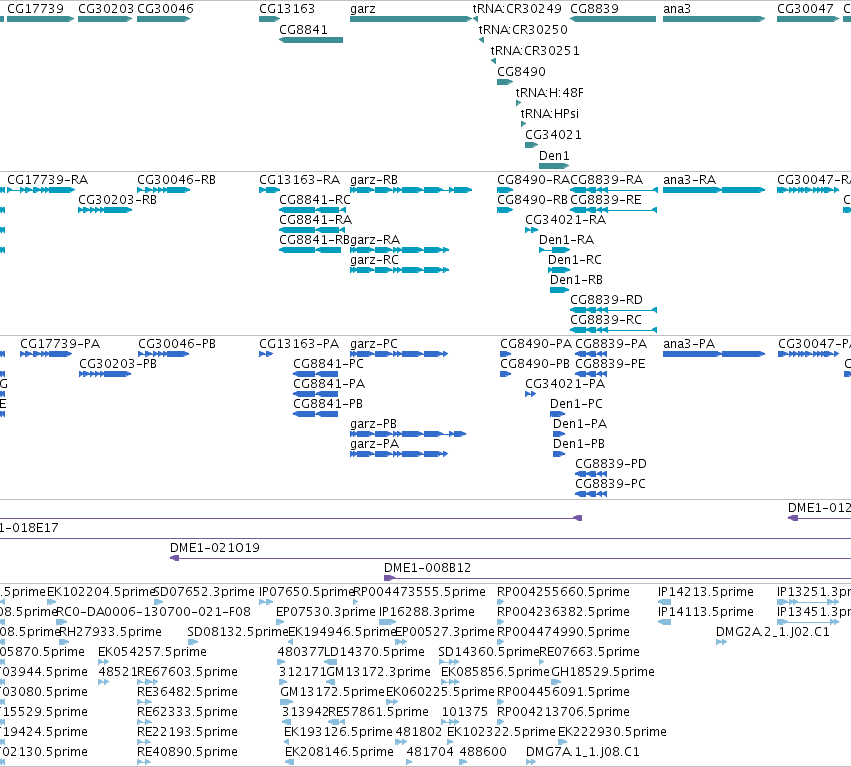Click the CG17739-PA protein label
This screenshot has width=851, height=767.
tap(60, 344)
